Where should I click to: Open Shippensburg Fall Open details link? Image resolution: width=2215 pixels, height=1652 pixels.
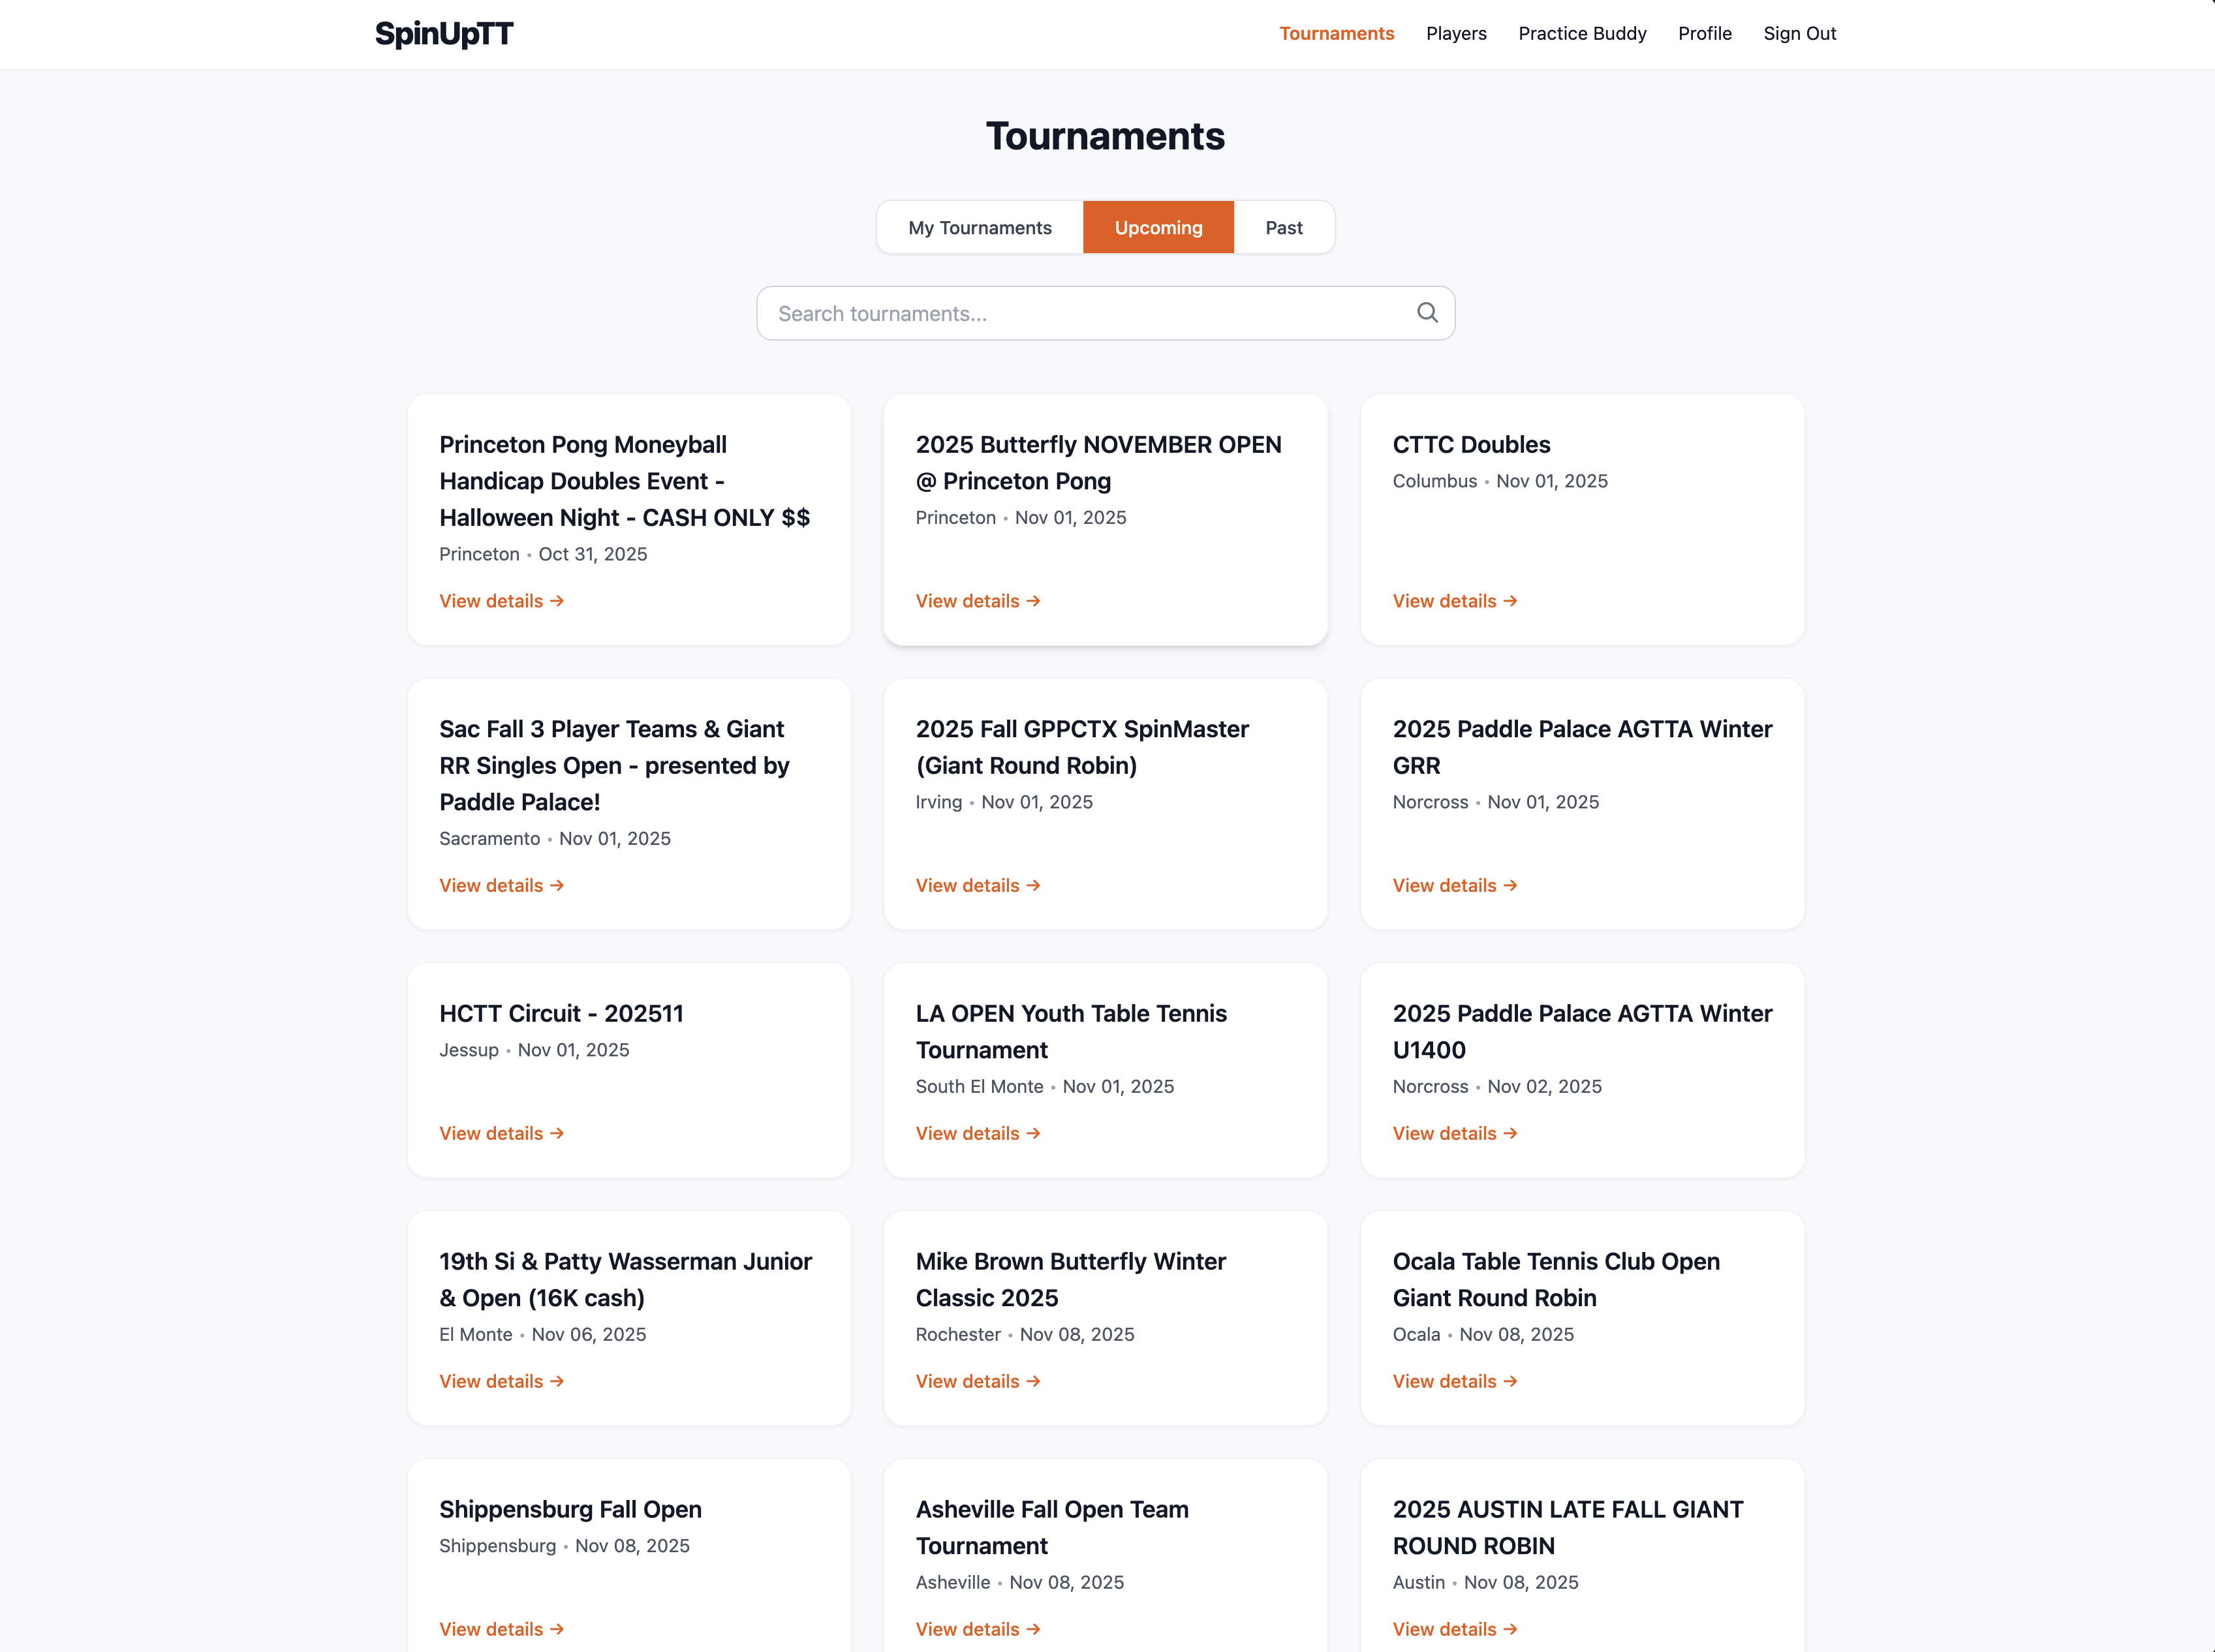click(501, 1629)
